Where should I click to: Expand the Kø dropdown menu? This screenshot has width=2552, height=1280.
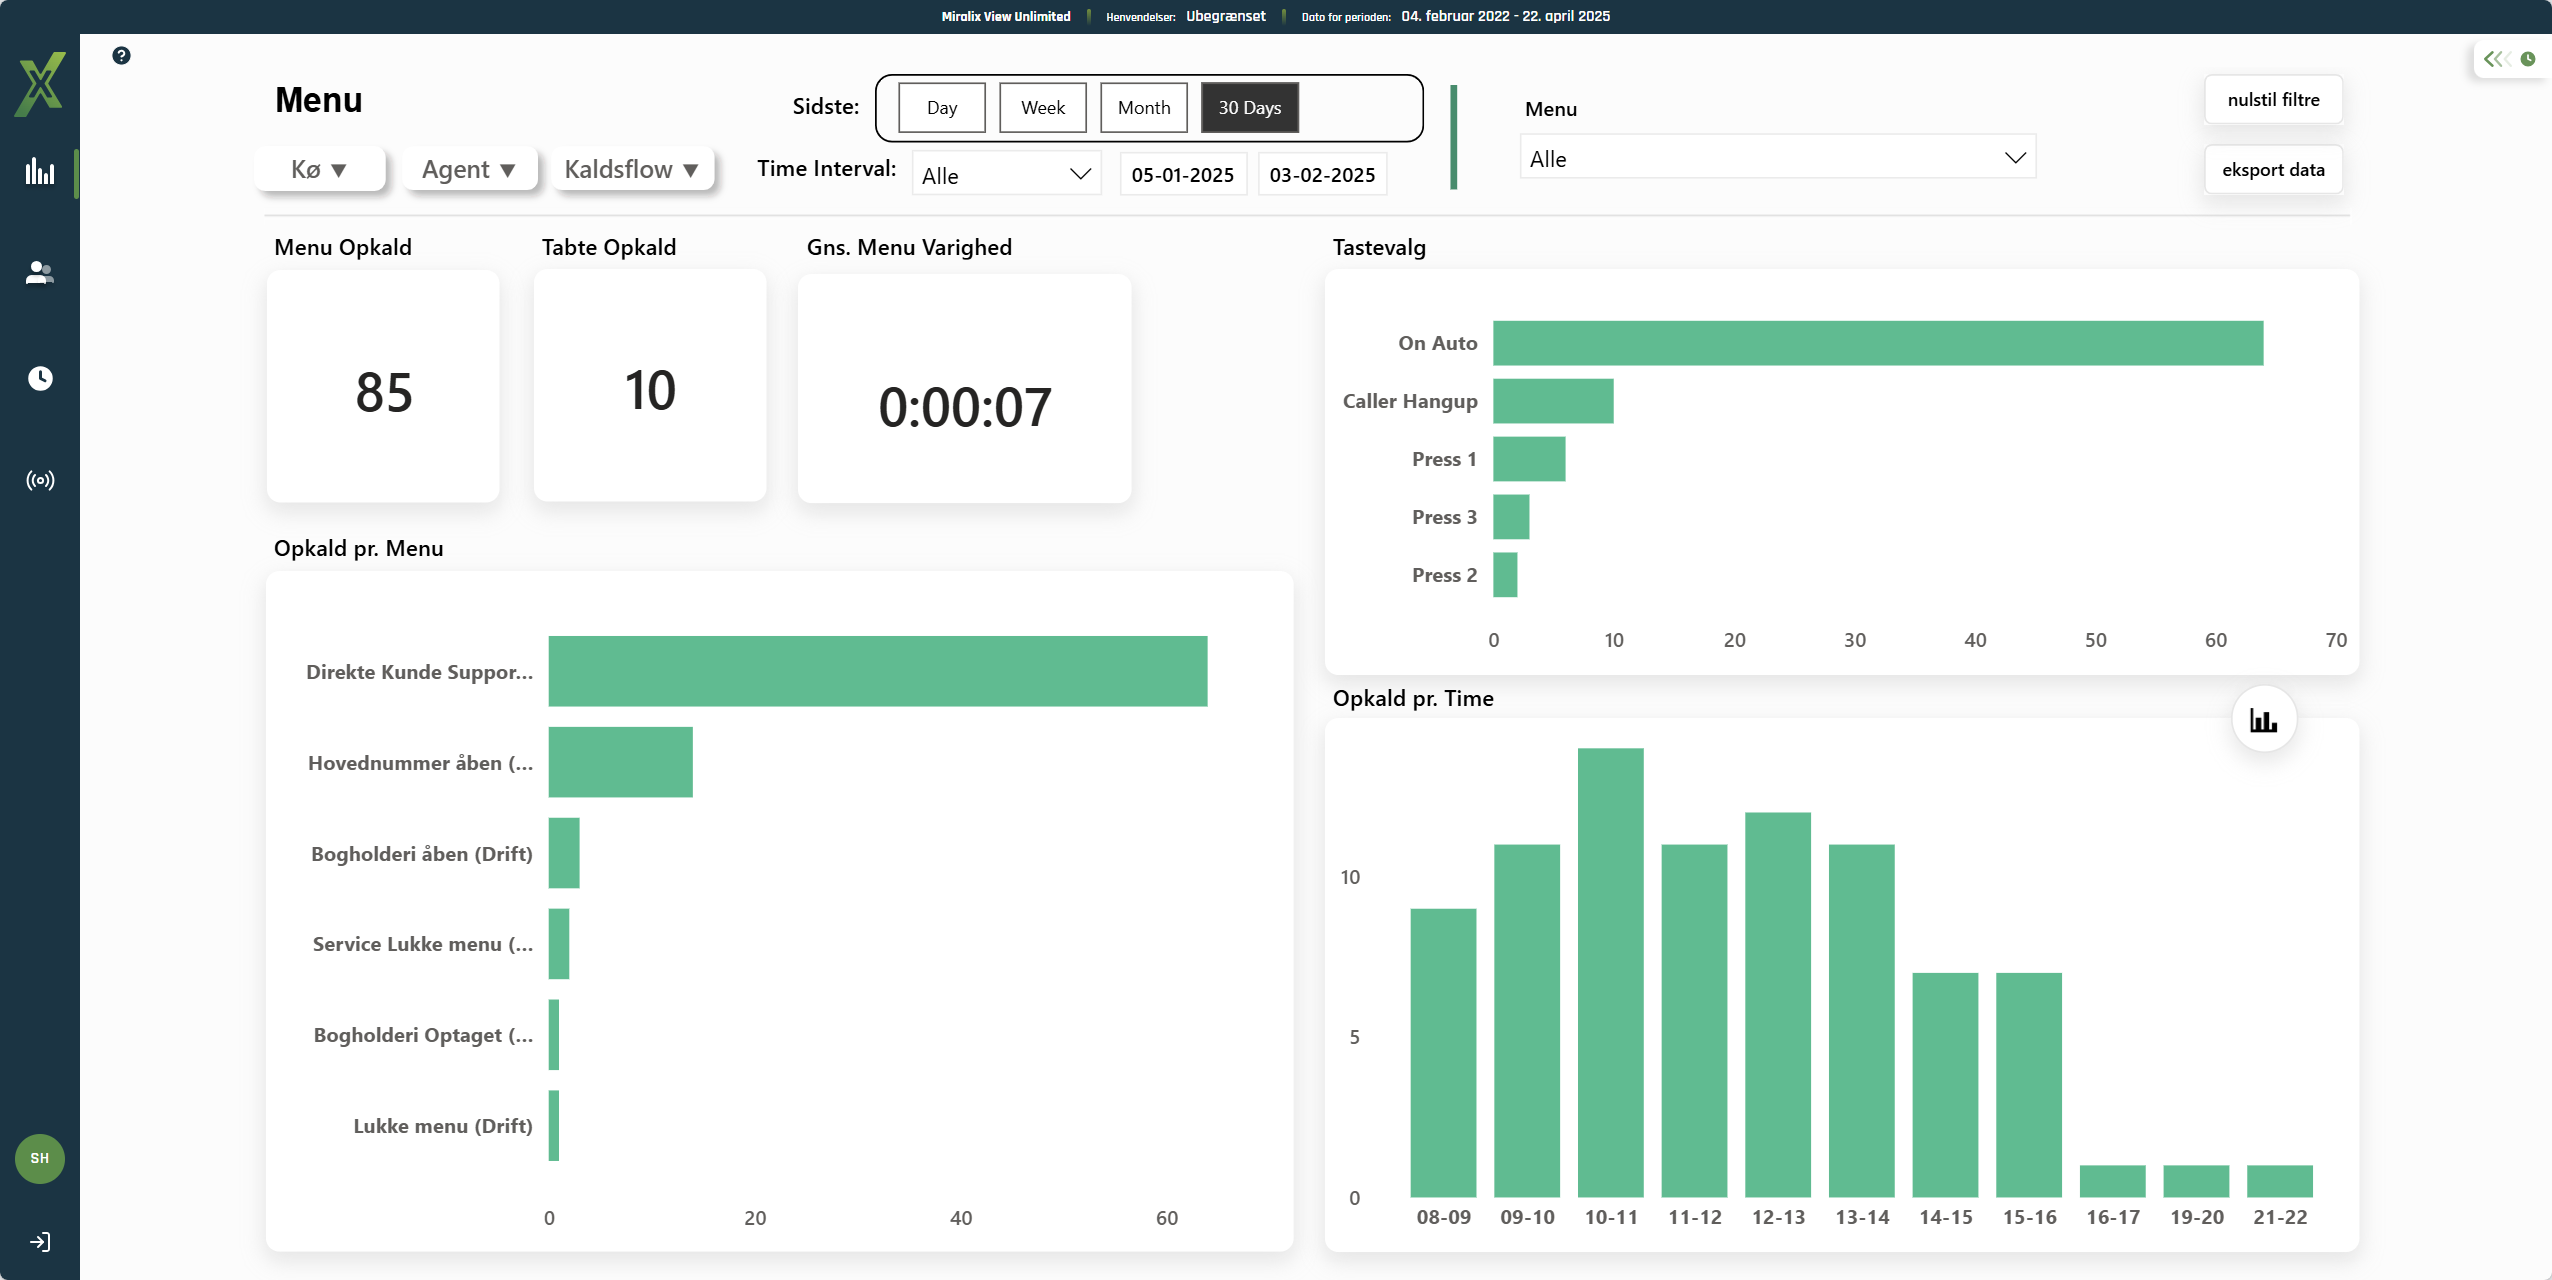(319, 170)
